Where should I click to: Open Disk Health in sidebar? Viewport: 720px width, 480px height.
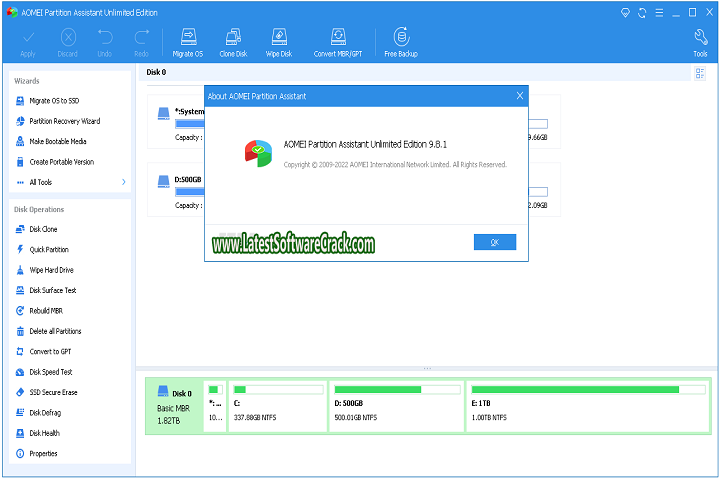click(44, 433)
